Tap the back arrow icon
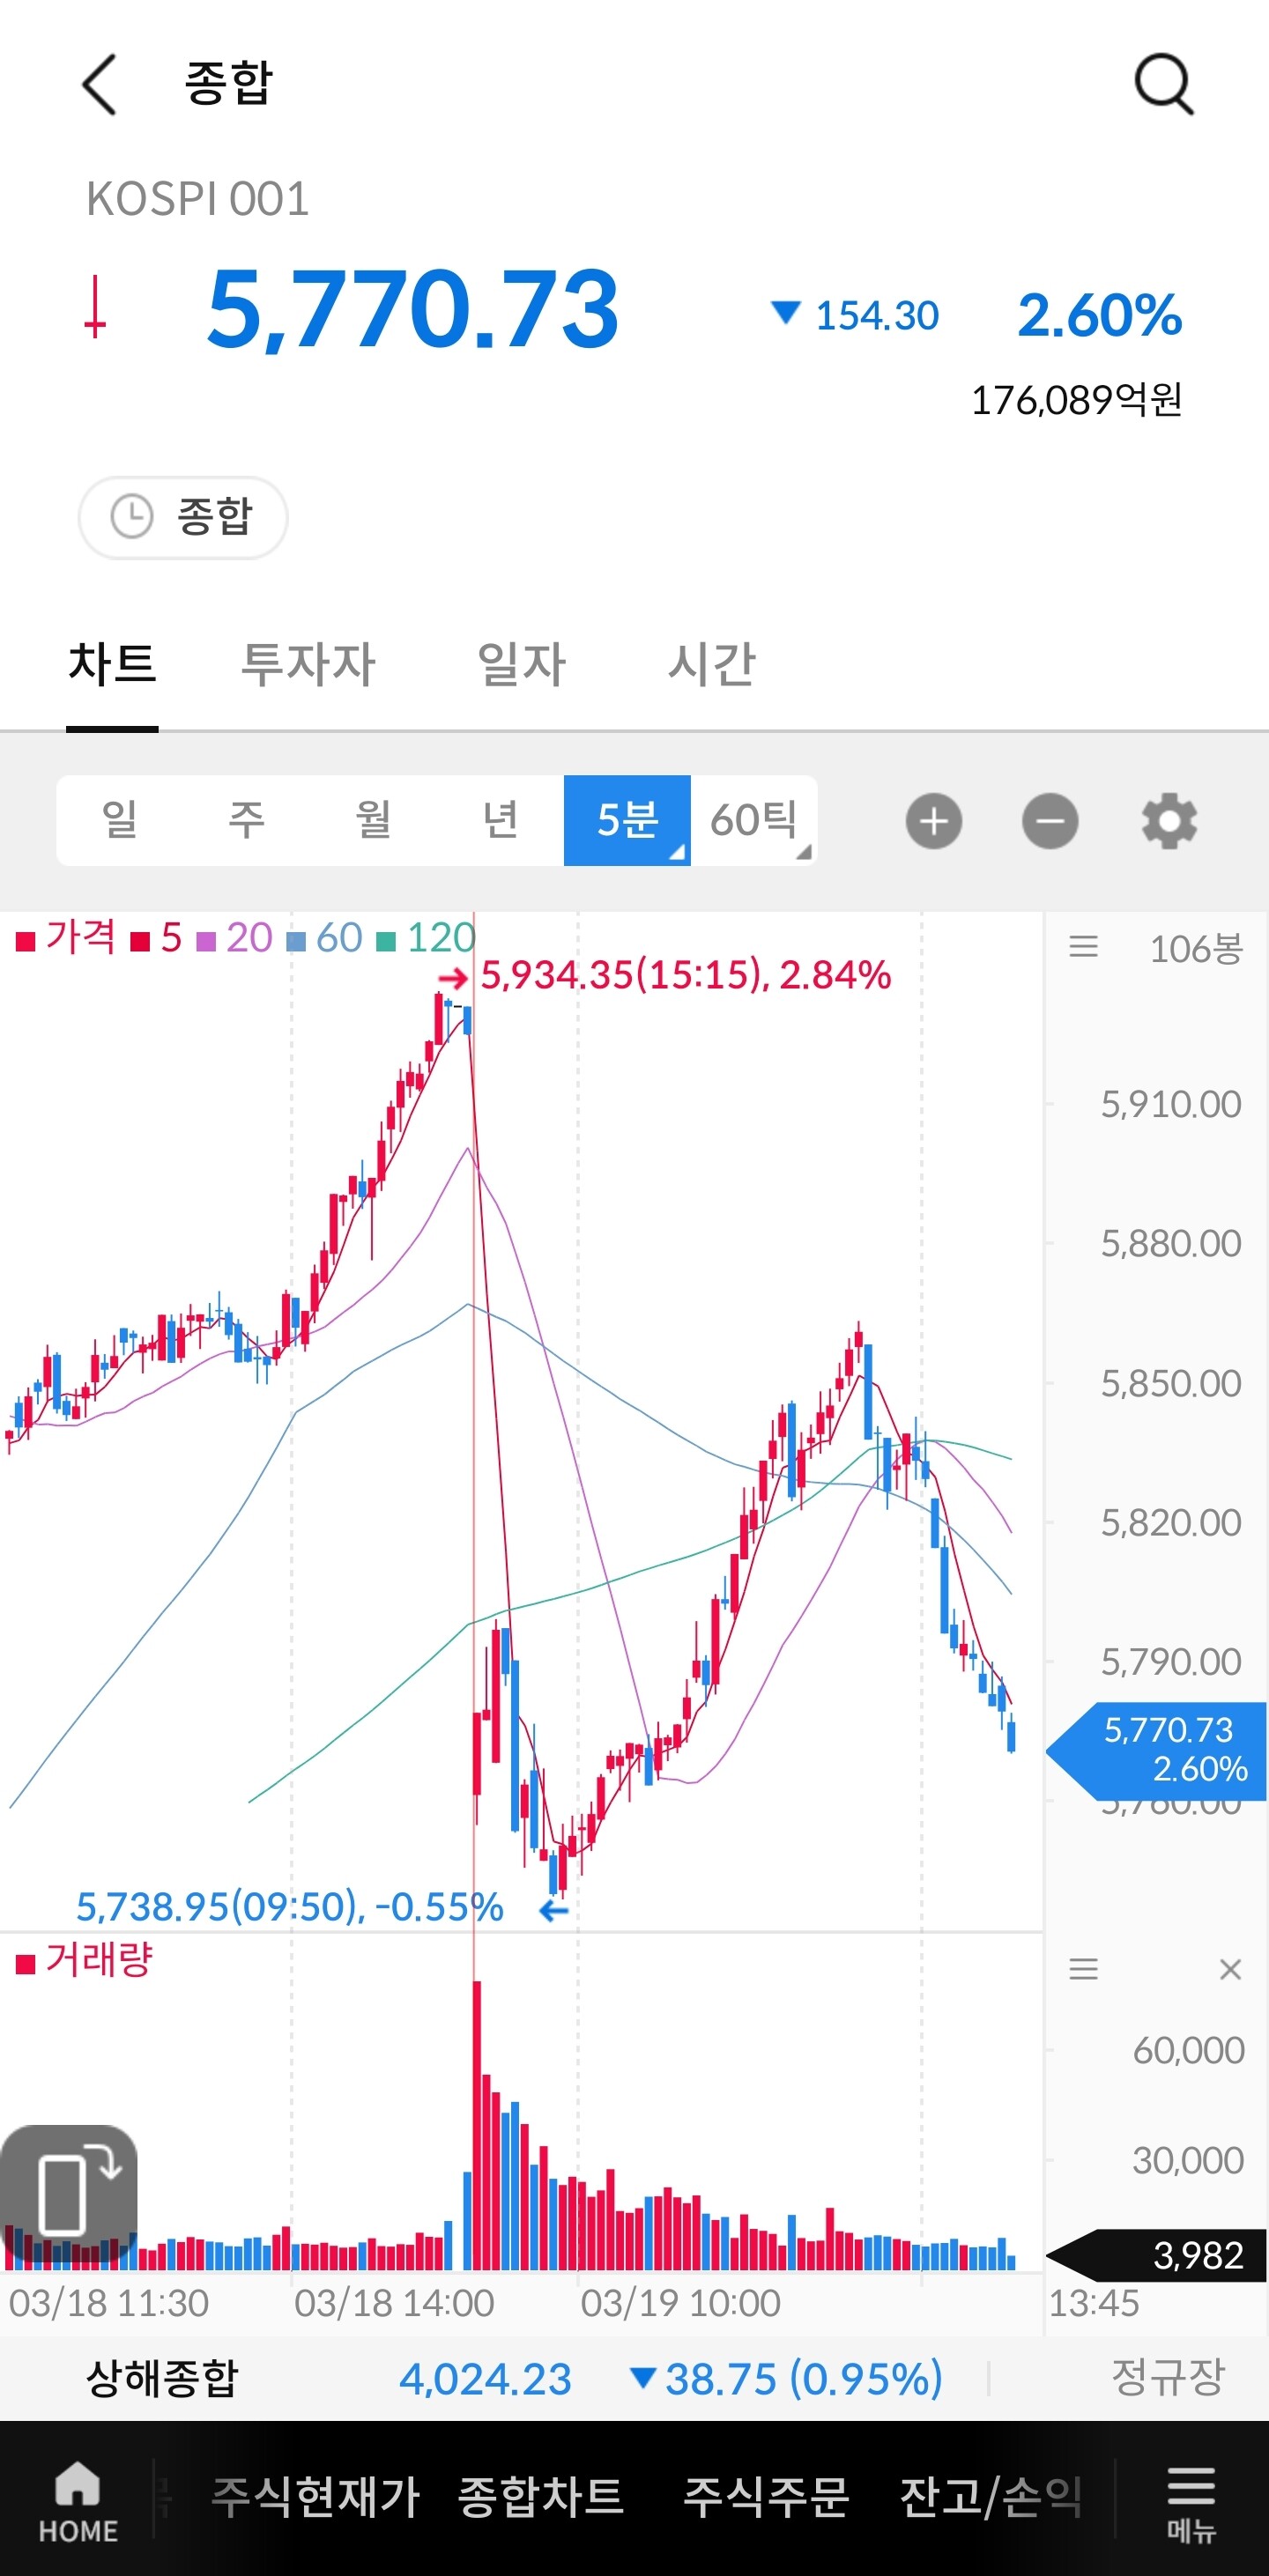Screen dimensions: 1269x2576 click(x=99, y=85)
